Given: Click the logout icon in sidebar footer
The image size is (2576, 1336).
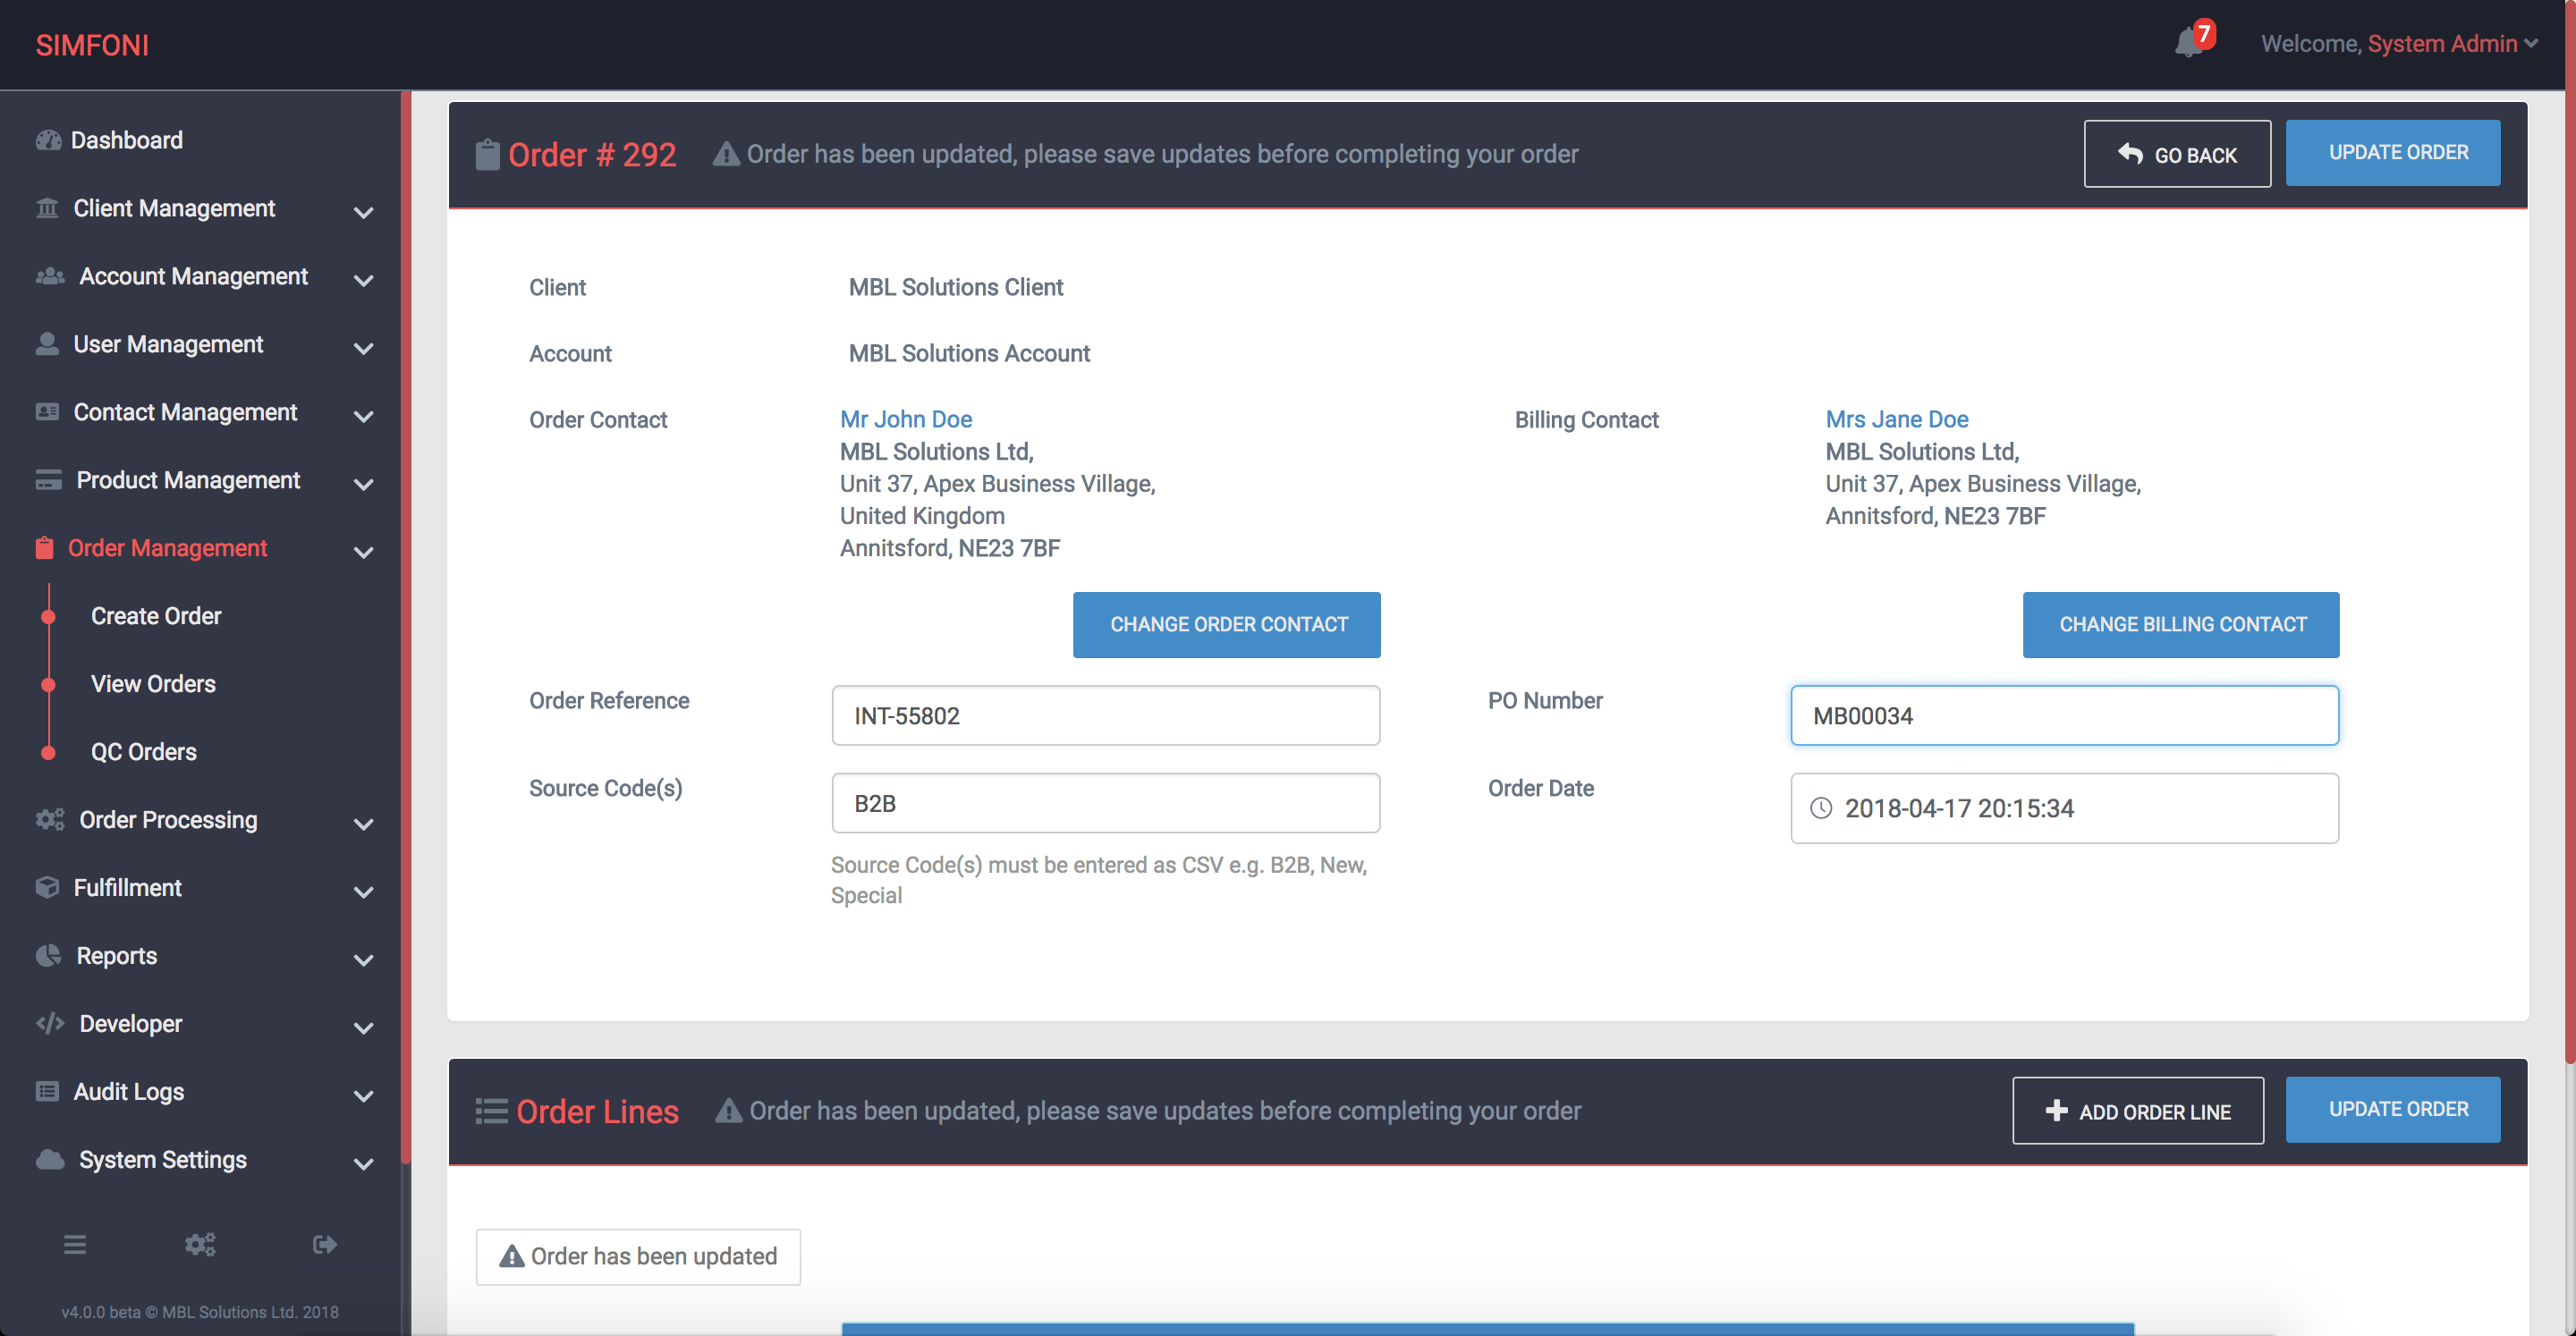Looking at the screenshot, I should [324, 1244].
